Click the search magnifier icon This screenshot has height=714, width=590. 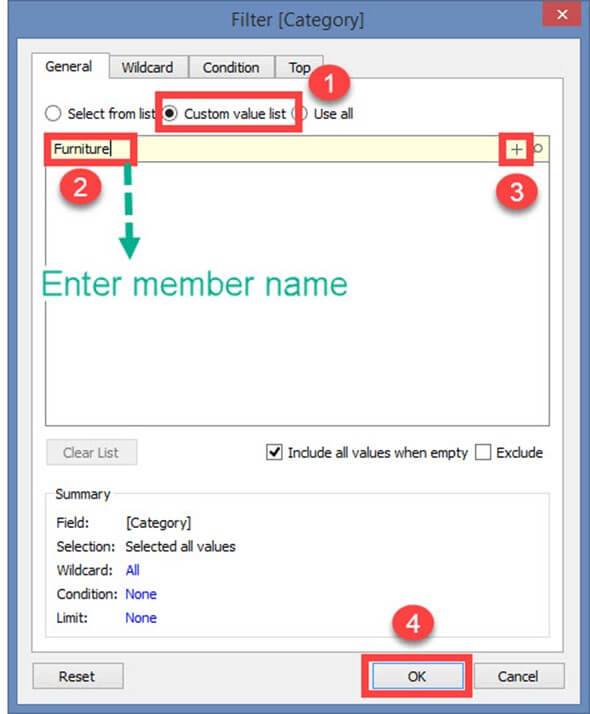(x=538, y=148)
